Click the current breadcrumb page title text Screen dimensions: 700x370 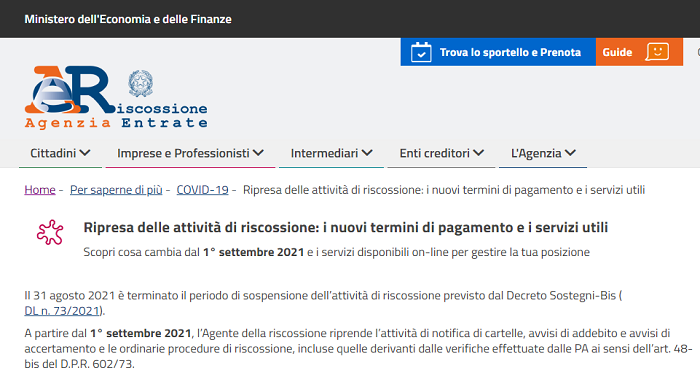point(444,190)
